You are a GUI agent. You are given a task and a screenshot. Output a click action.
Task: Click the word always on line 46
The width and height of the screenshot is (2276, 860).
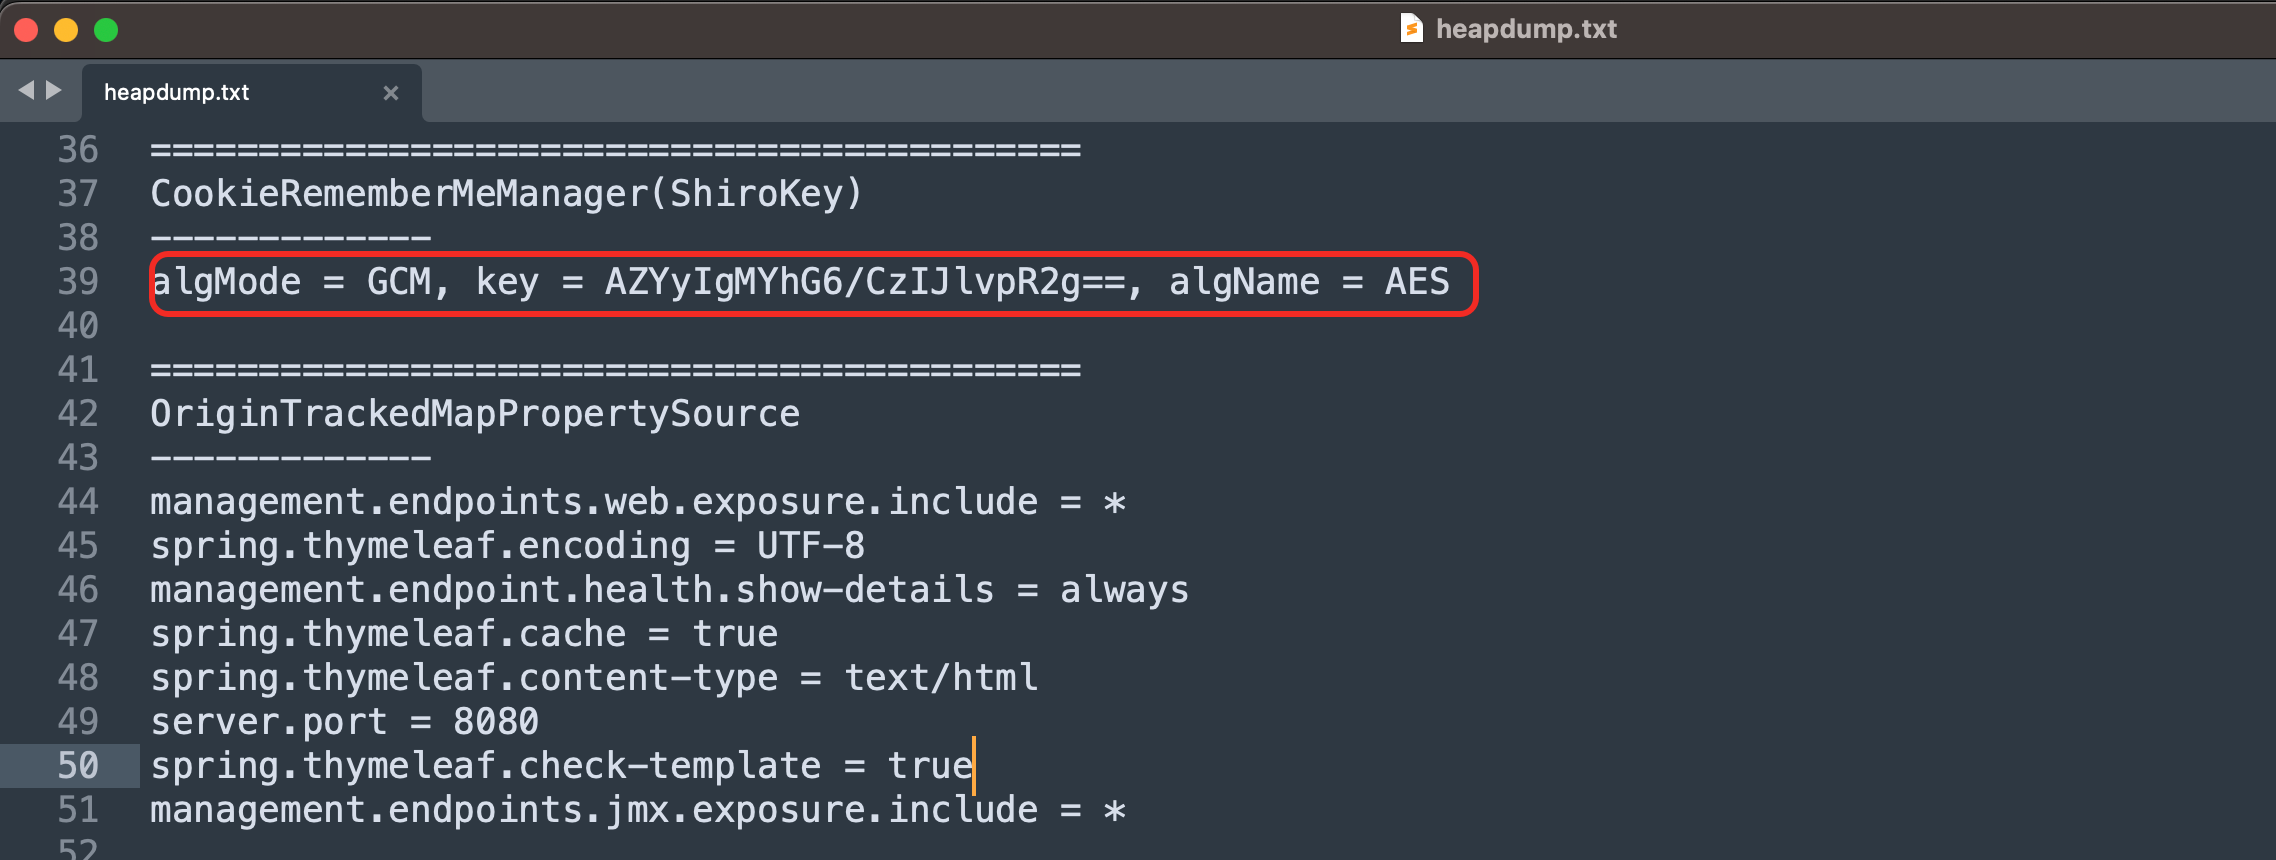pyautogui.click(x=1124, y=590)
